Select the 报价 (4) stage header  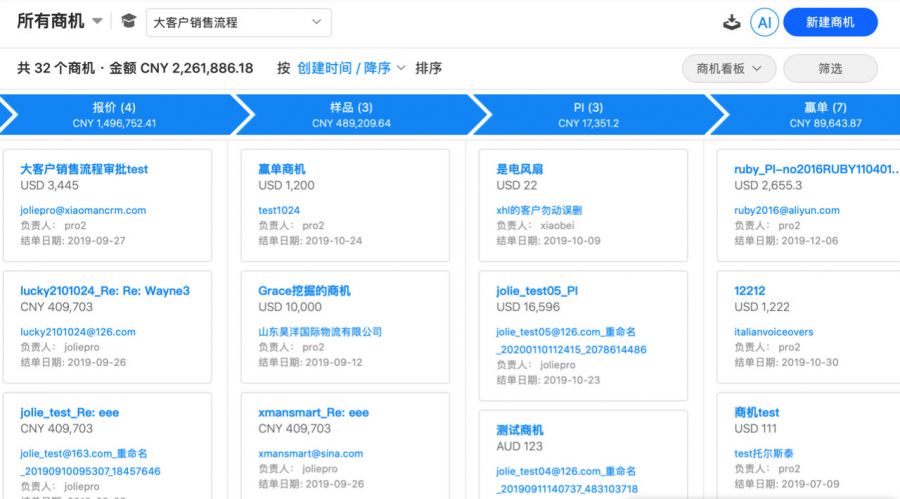(114, 114)
